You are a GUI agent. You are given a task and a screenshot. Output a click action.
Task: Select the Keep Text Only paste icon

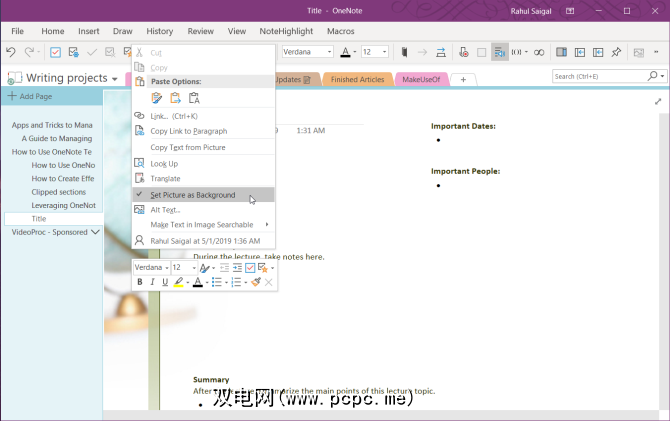coord(194,98)
